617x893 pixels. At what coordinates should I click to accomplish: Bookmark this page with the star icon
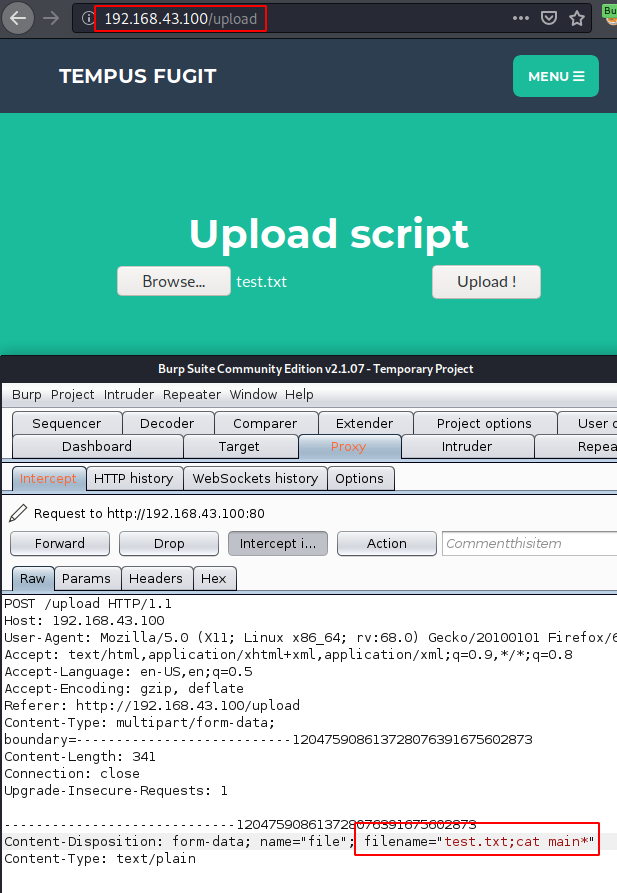[577, 18]
